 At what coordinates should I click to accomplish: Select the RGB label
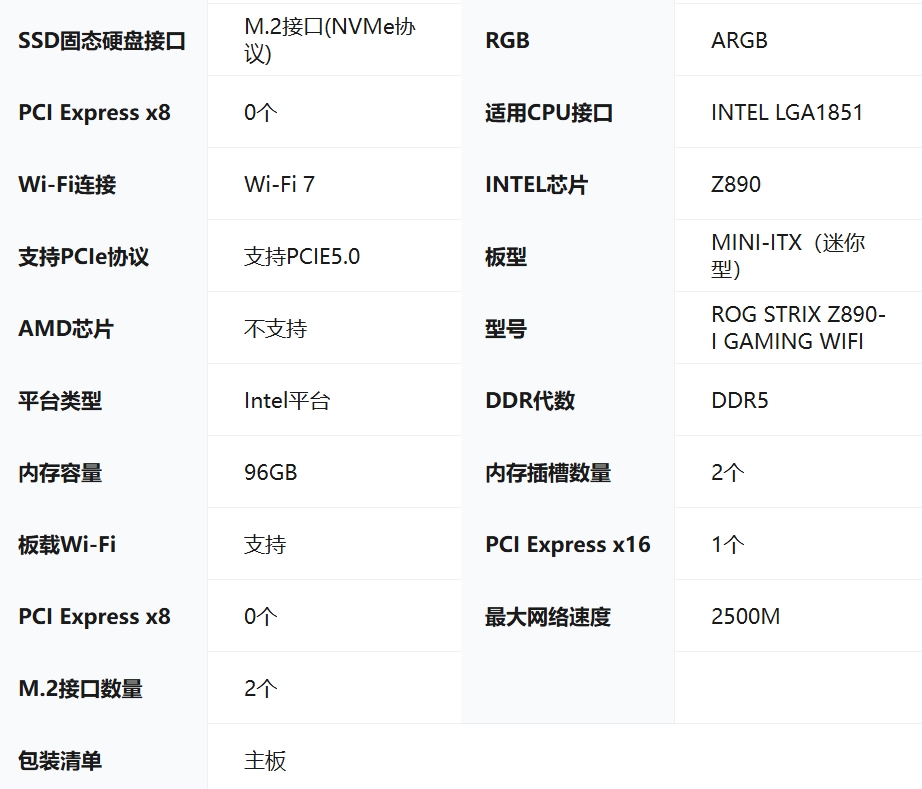click(x=507, y=41)
